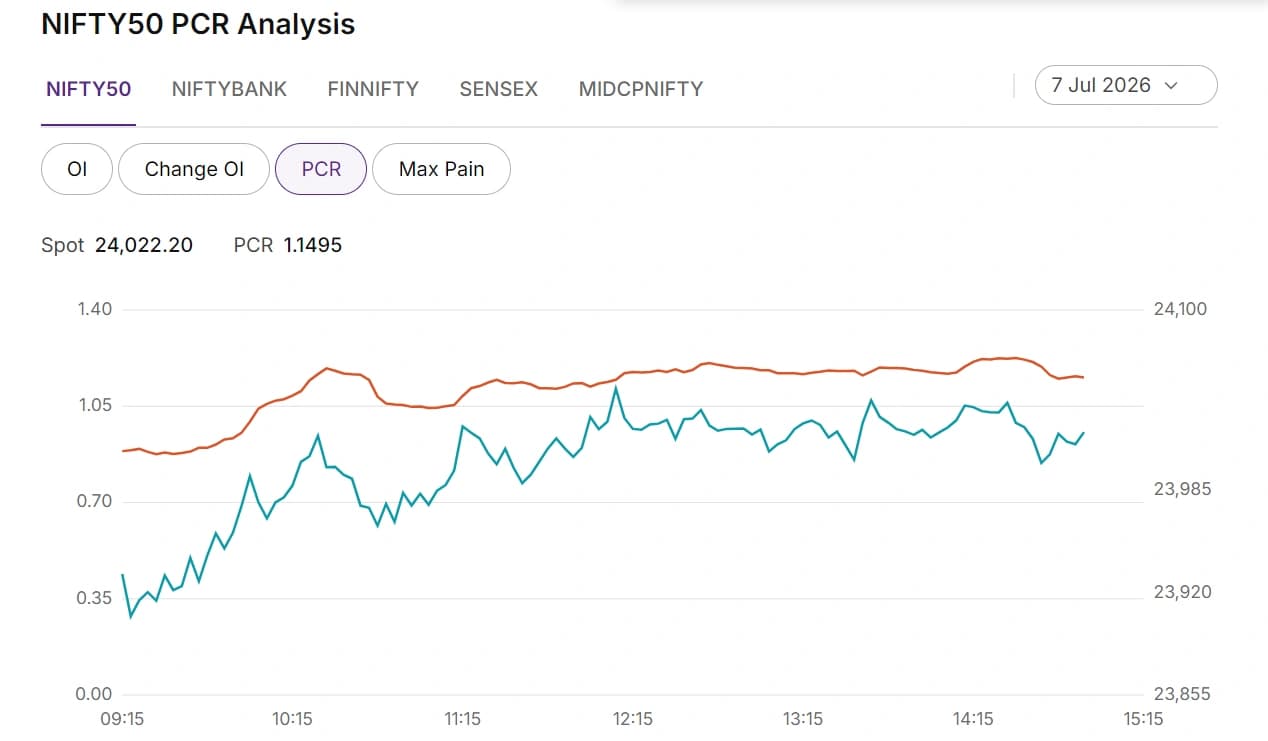This screenshot has height=741, width=1268.
Task: Click the 09:15 time axis label
Action: coord(123,719)
